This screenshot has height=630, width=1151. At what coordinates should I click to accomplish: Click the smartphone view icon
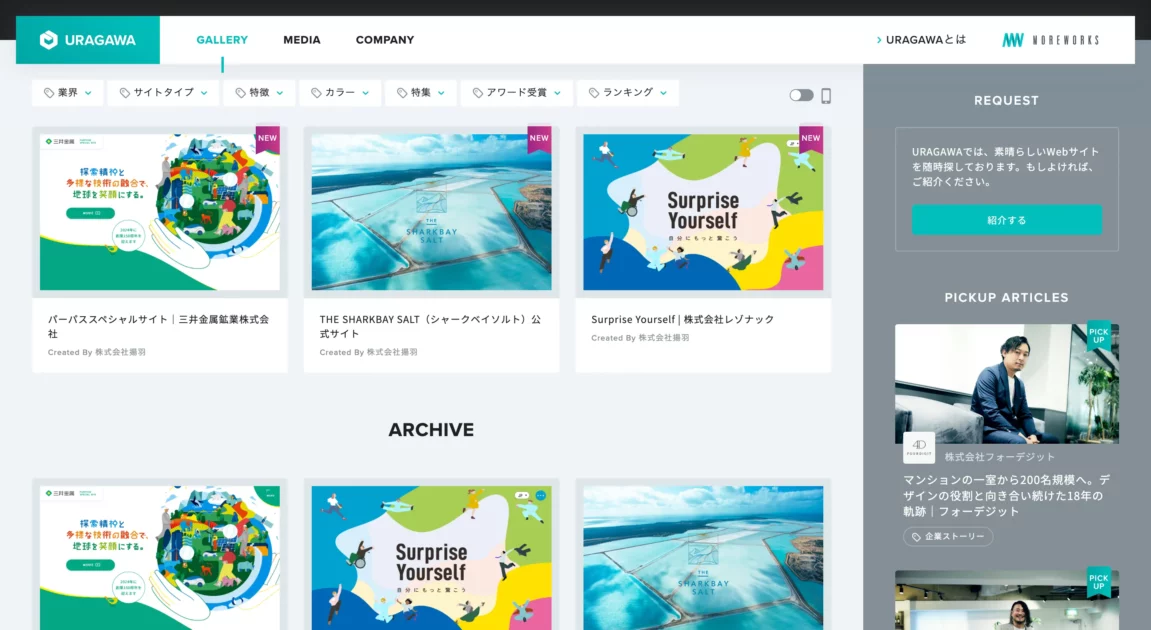point(826,96)
